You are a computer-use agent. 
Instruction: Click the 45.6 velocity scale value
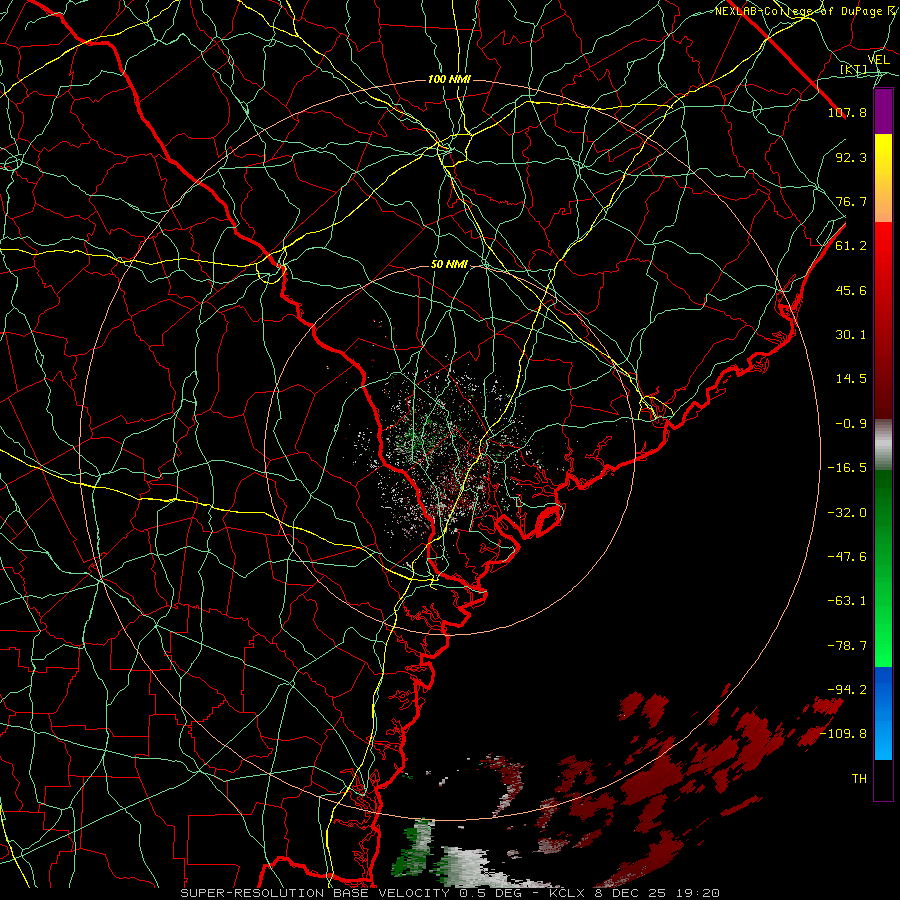coord(851,290)
